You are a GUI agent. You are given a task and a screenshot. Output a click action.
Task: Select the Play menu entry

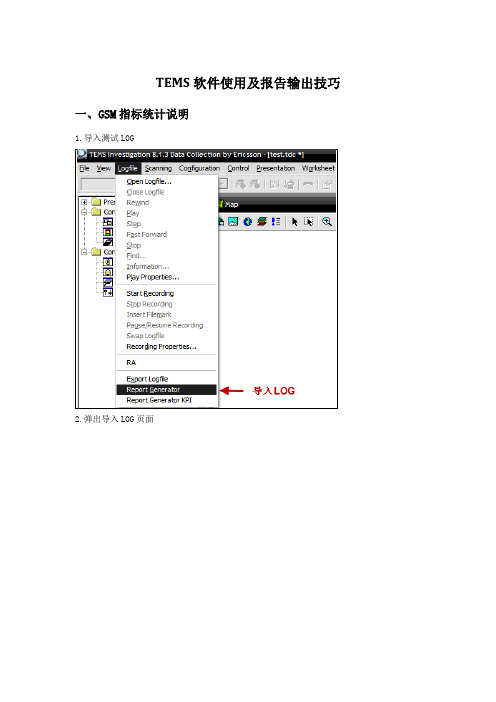tap(167, 214)
